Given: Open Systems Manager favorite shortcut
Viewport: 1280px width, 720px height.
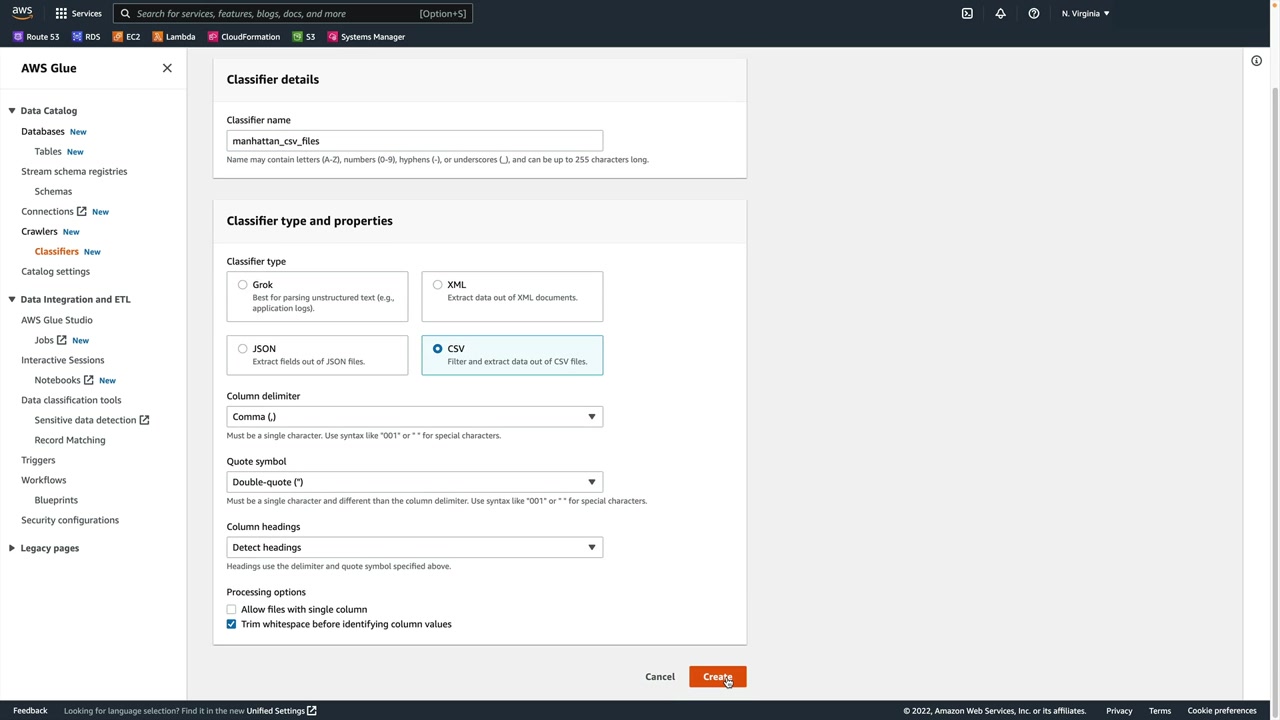Looking at the screenshot, I should tap(367, 37).
